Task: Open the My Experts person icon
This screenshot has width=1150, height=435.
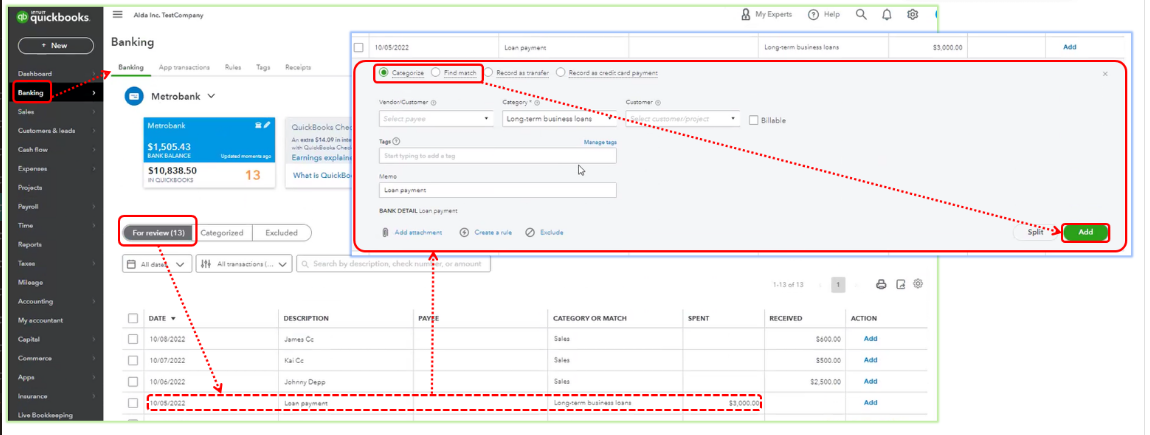Action: (x=746, y=15)
